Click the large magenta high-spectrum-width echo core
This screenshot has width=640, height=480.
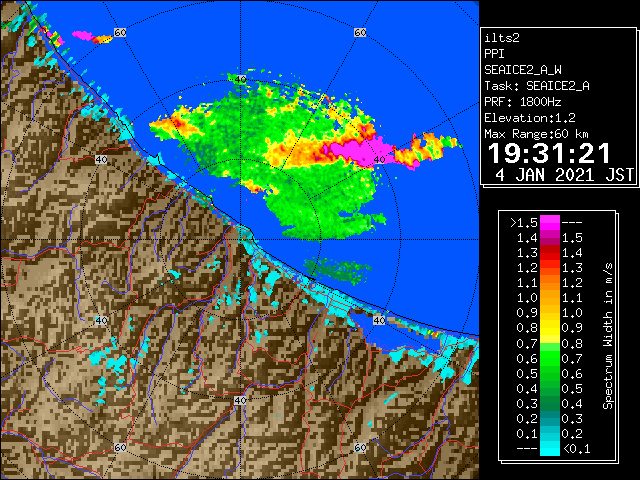coord(359,151)
